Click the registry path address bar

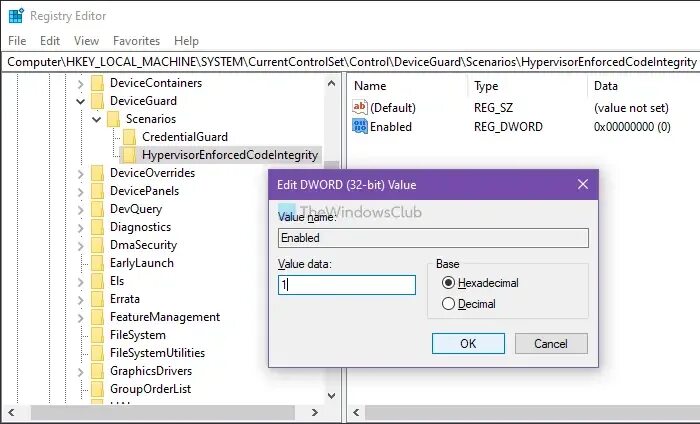point(350,62)
